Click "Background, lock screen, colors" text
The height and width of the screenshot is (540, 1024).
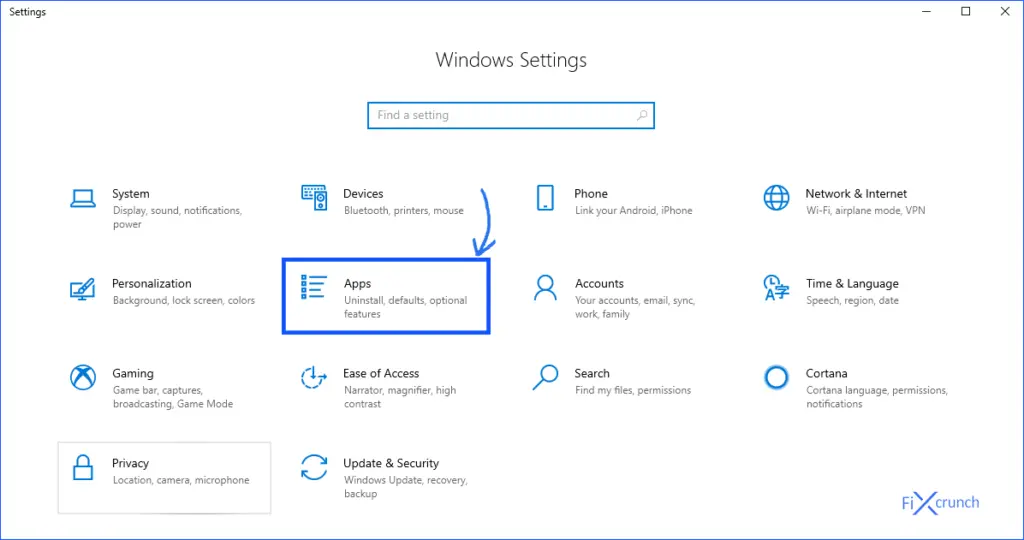click(184, 301)
